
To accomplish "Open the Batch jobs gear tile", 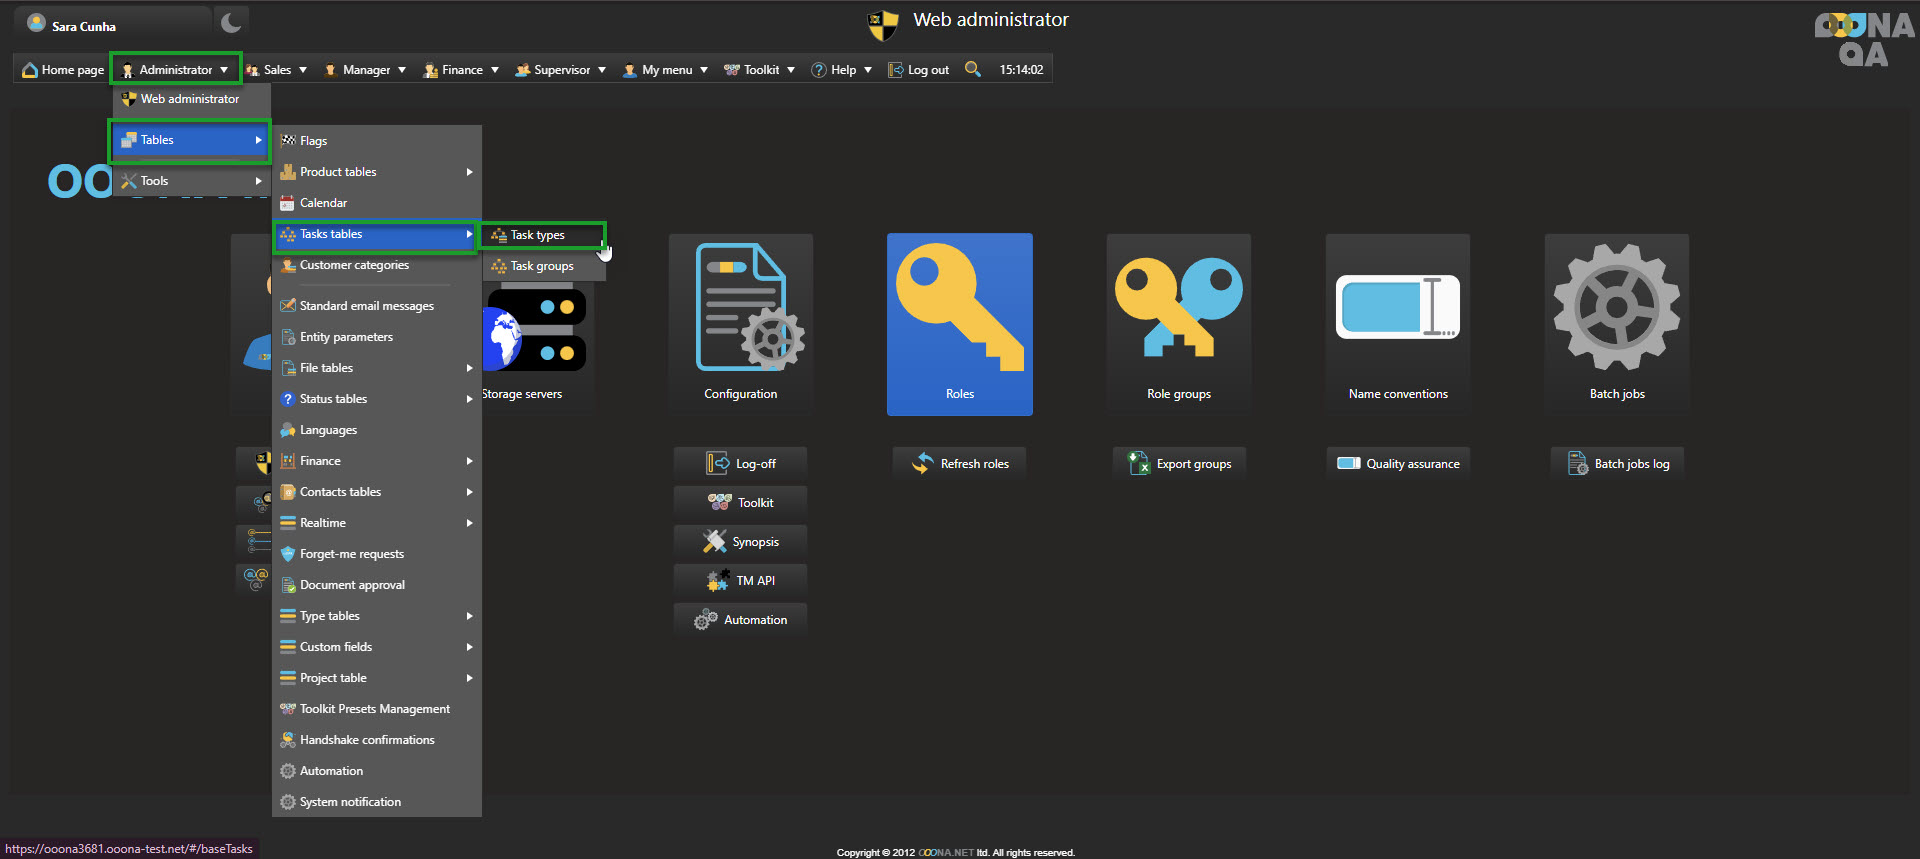I will click(x=1616, y=324).
